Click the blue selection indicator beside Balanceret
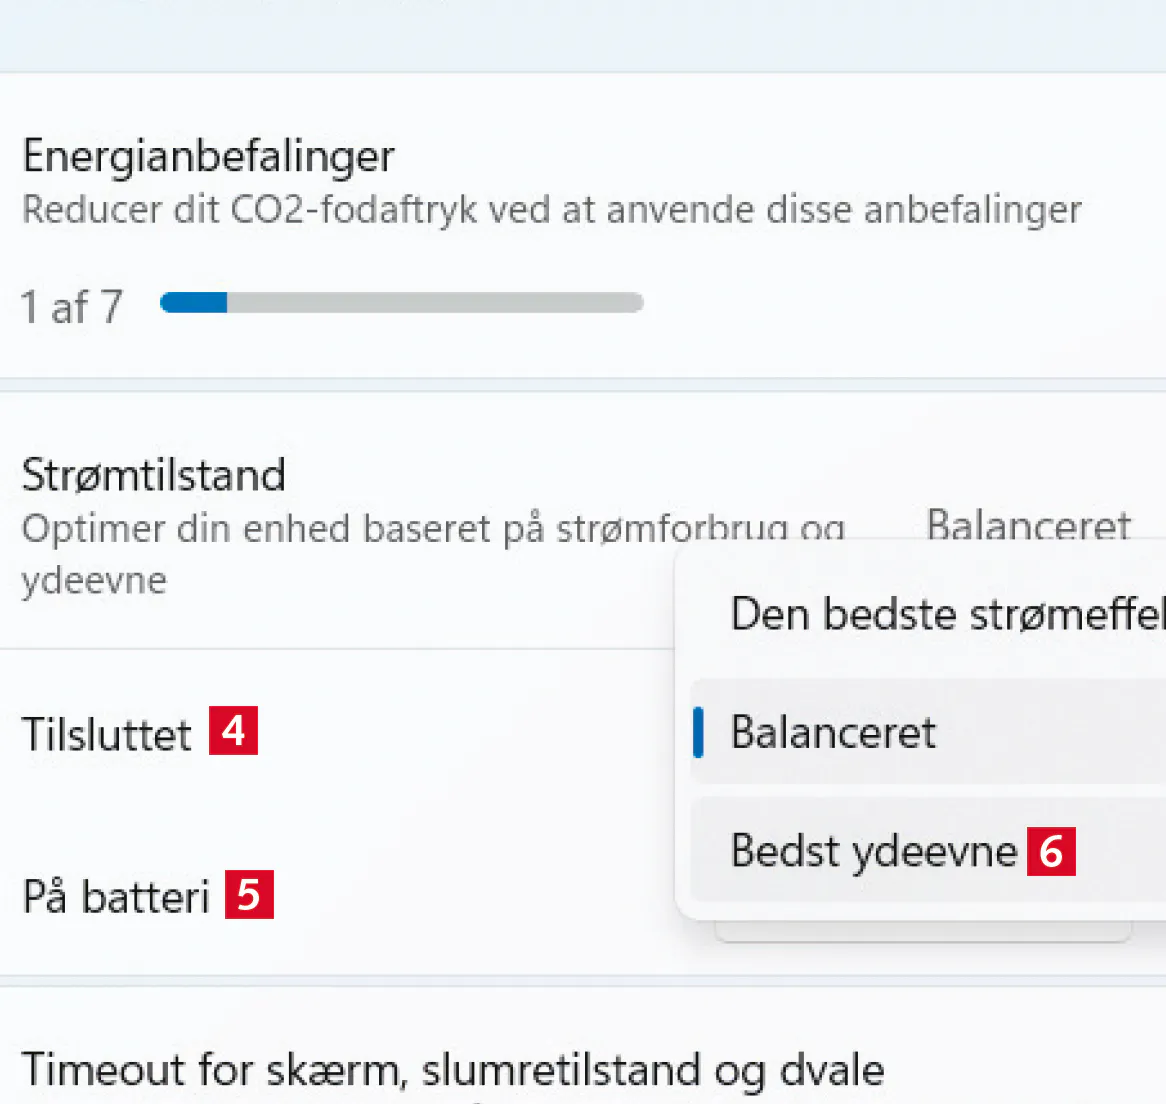The image size is (1166, 1104). (x=698, y=732)
